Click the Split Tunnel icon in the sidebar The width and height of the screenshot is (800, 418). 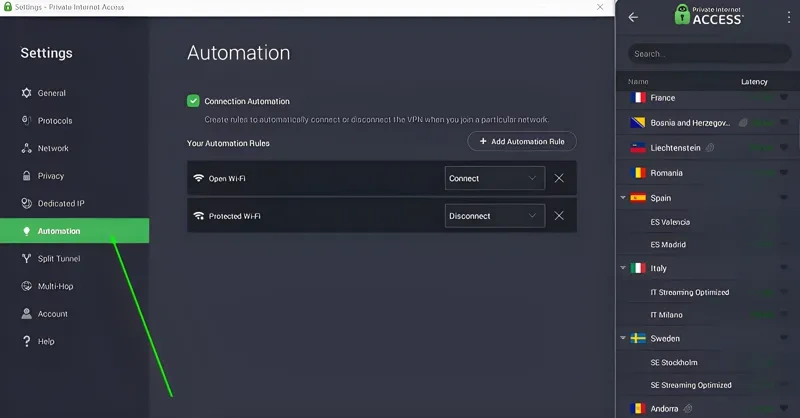click(27, 259)
